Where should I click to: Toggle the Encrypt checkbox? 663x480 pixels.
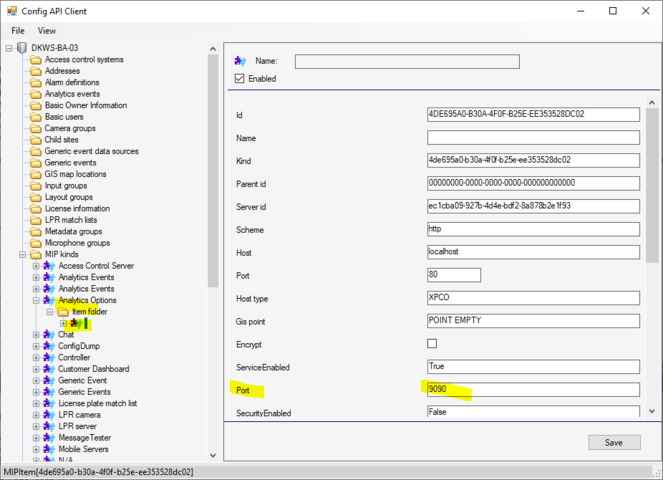point(432,344)
